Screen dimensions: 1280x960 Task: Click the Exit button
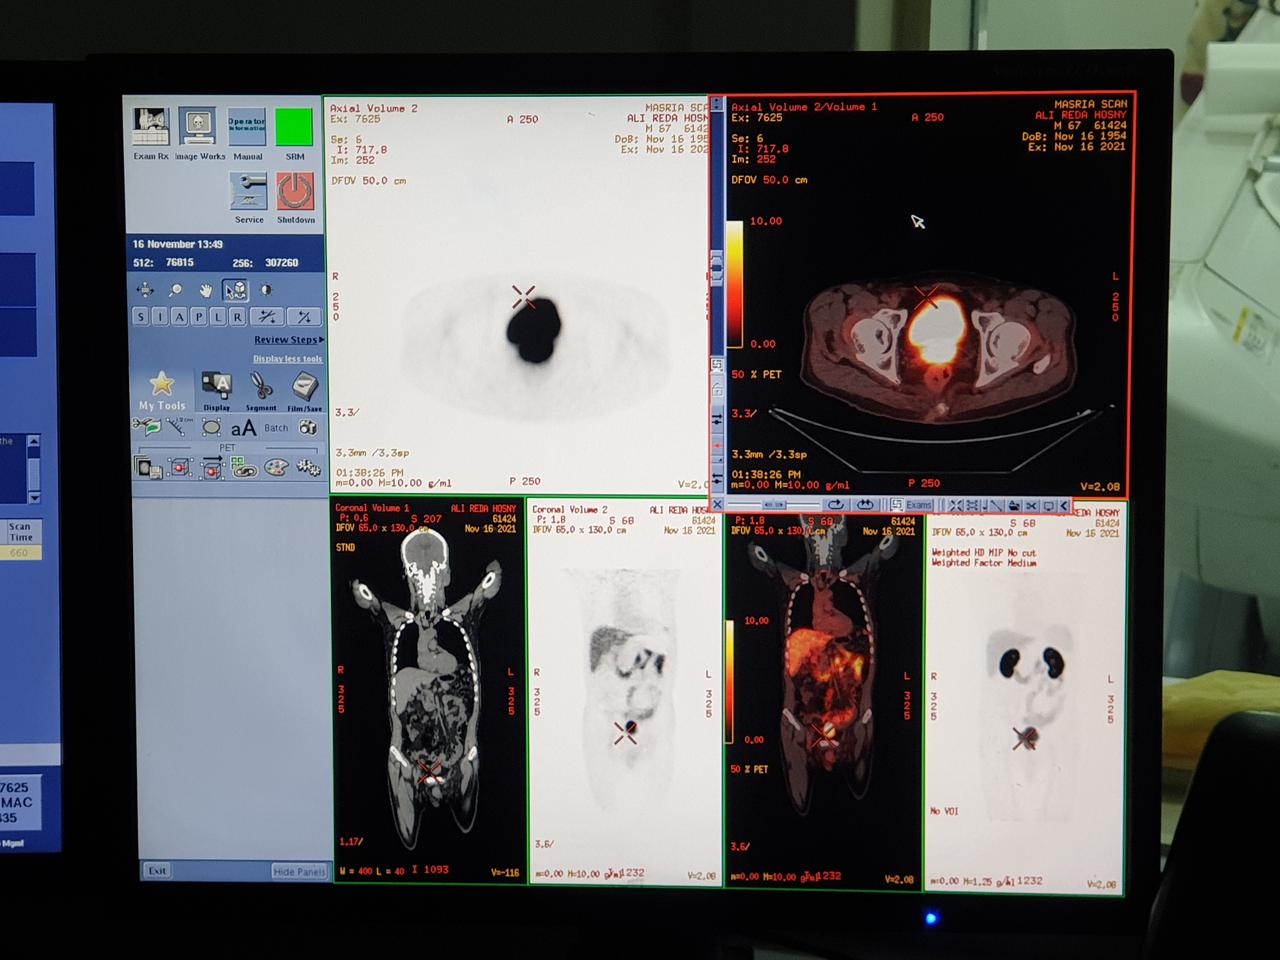coord(157,871)
